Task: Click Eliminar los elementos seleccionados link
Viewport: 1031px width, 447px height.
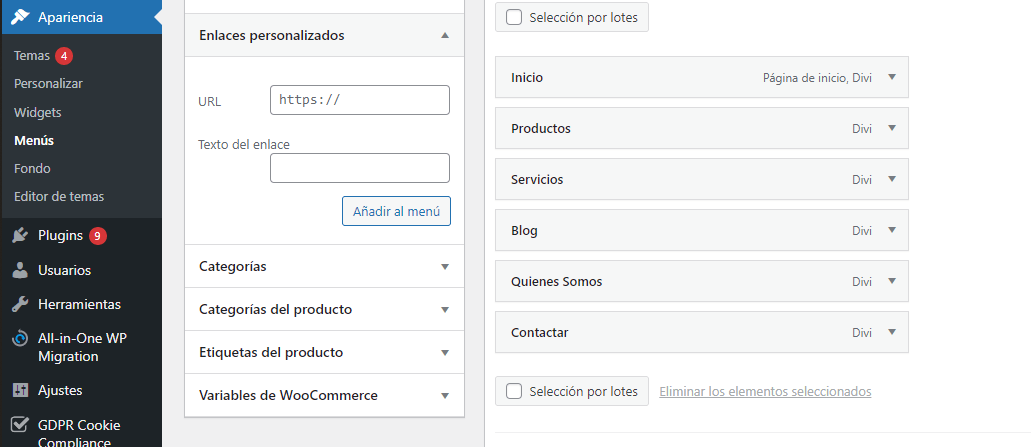Action: tap(765, 391)
